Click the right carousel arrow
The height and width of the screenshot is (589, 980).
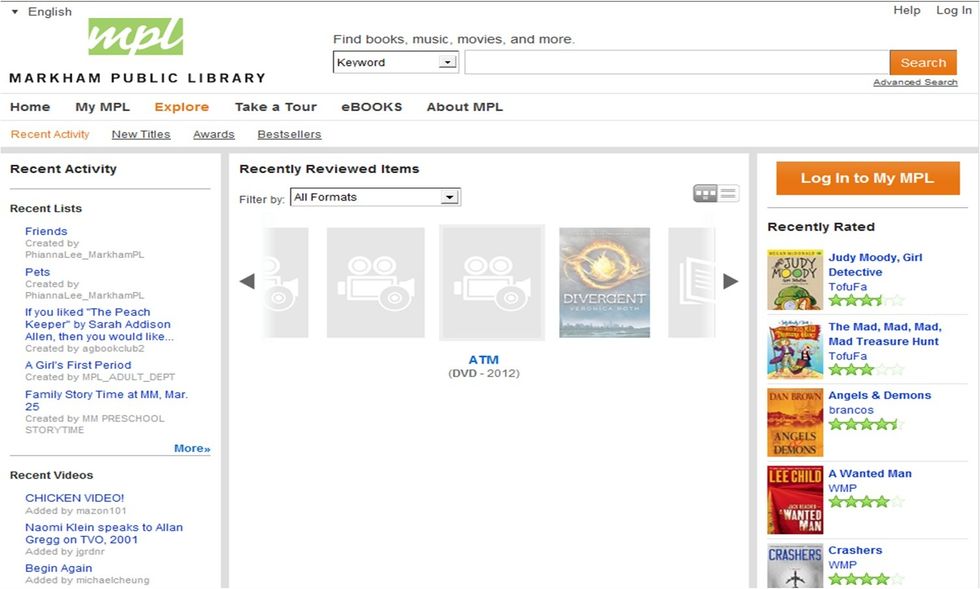pyautogui.click(x=731, y=282)
